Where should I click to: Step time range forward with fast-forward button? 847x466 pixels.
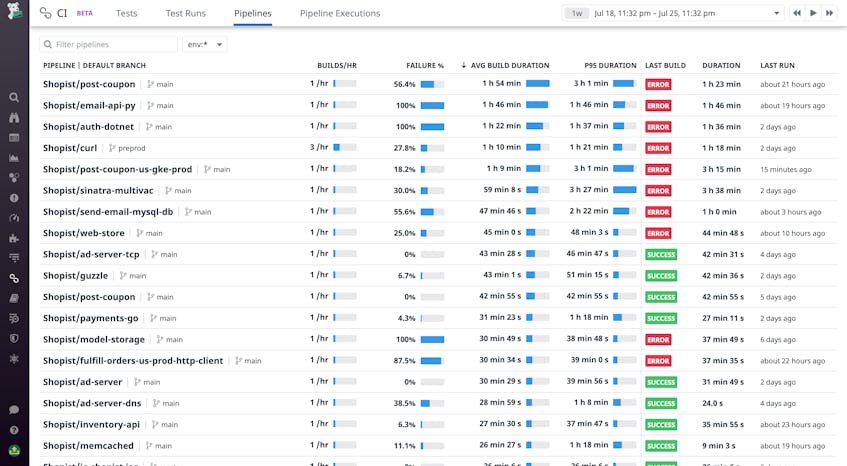point(829,13)
